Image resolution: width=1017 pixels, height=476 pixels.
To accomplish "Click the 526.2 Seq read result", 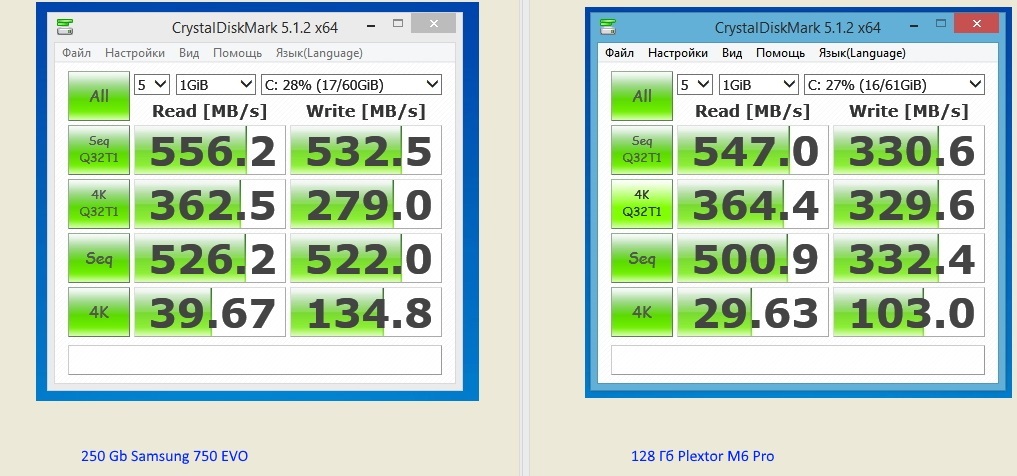I will pyautogui.click(x=210, y=258).
